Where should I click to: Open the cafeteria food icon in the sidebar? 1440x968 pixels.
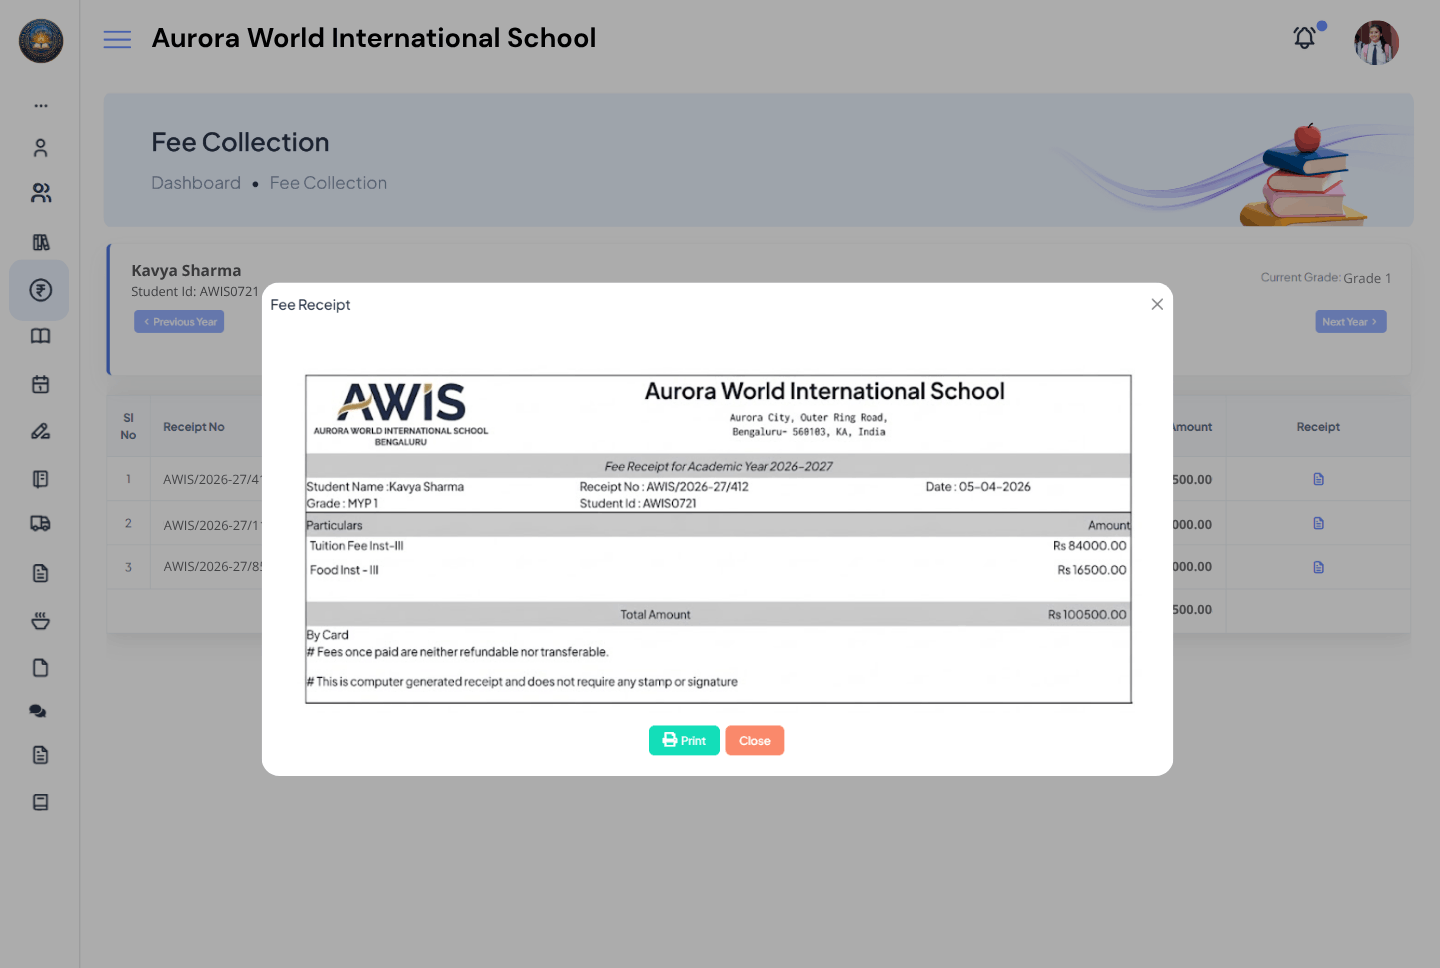[x=40, y=620]
